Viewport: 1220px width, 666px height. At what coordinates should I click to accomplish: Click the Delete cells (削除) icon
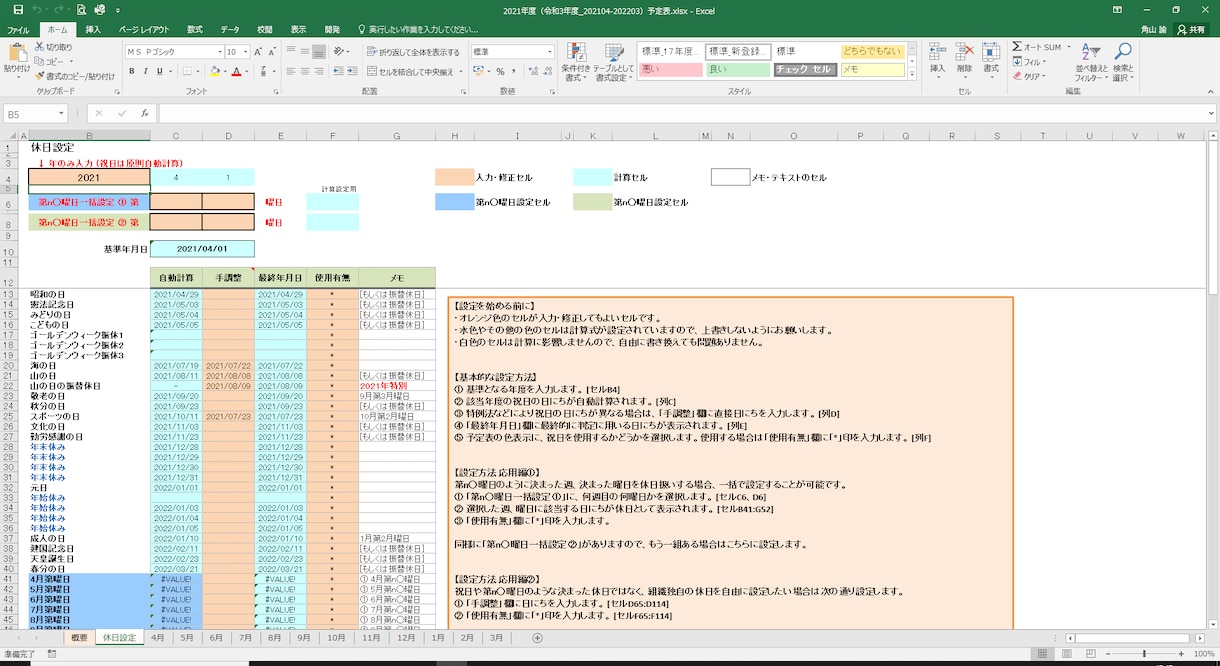(964, 52)
